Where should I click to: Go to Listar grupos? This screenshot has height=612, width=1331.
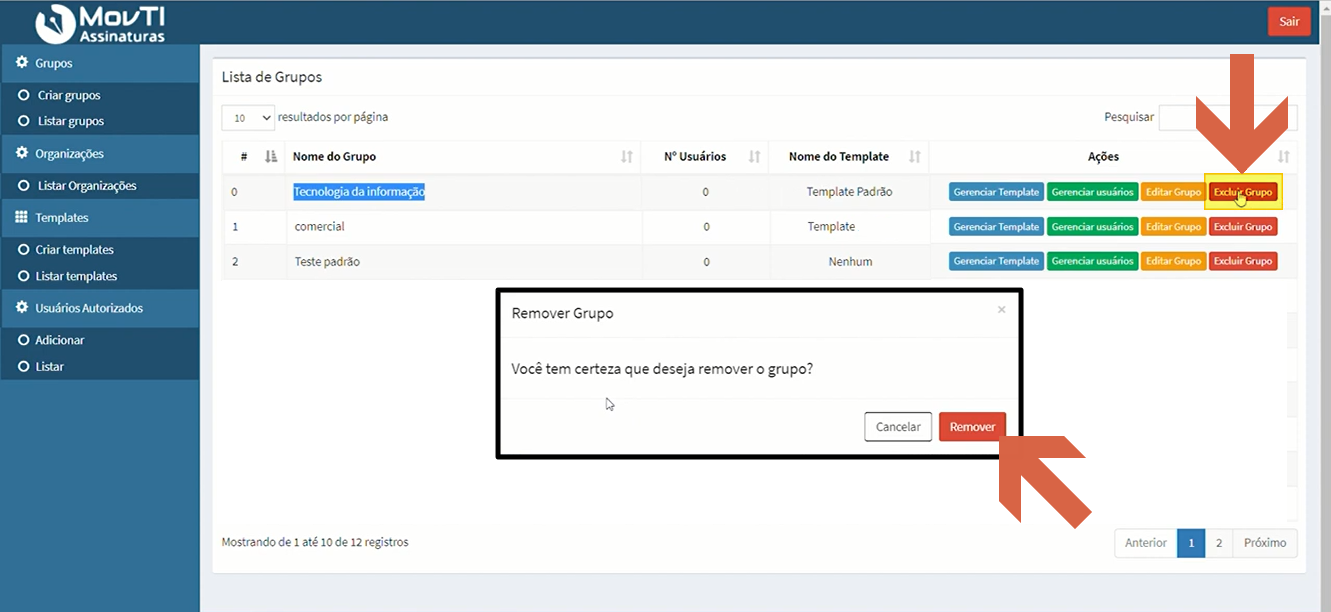[70, 121]
